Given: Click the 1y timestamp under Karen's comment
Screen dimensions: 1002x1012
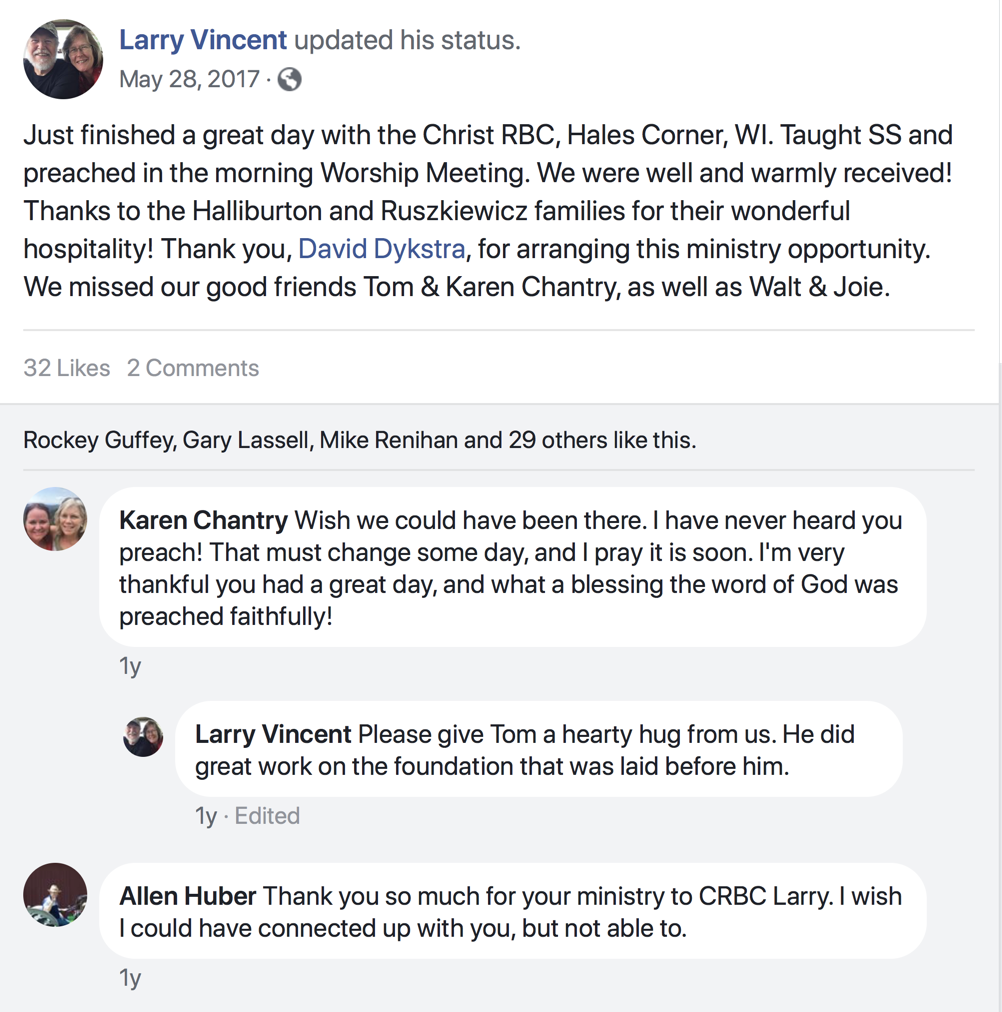Looking at the screenshot, I should (130, 666).
